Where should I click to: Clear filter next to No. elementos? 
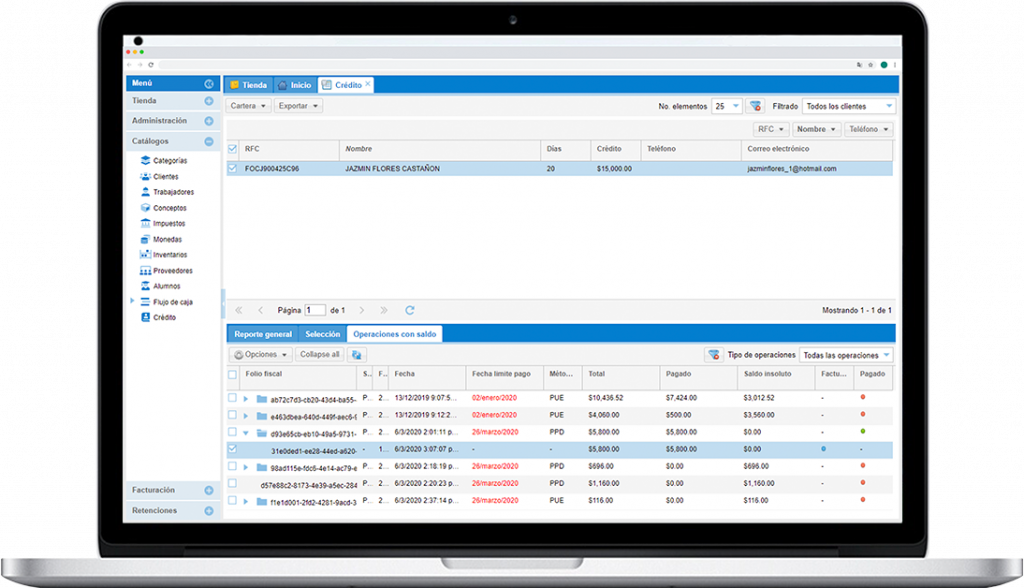pyautogui.click(x=755, y=106)
